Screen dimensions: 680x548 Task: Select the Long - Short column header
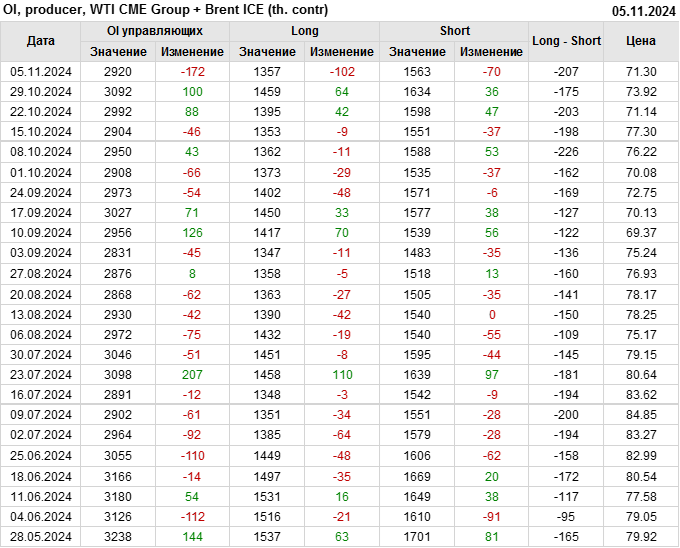tap(566, 41)
